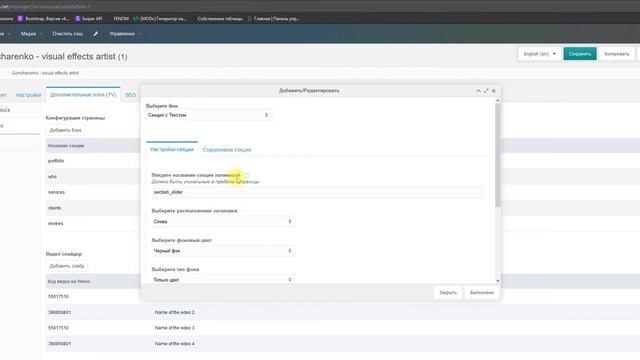Select the services section row

93,192
